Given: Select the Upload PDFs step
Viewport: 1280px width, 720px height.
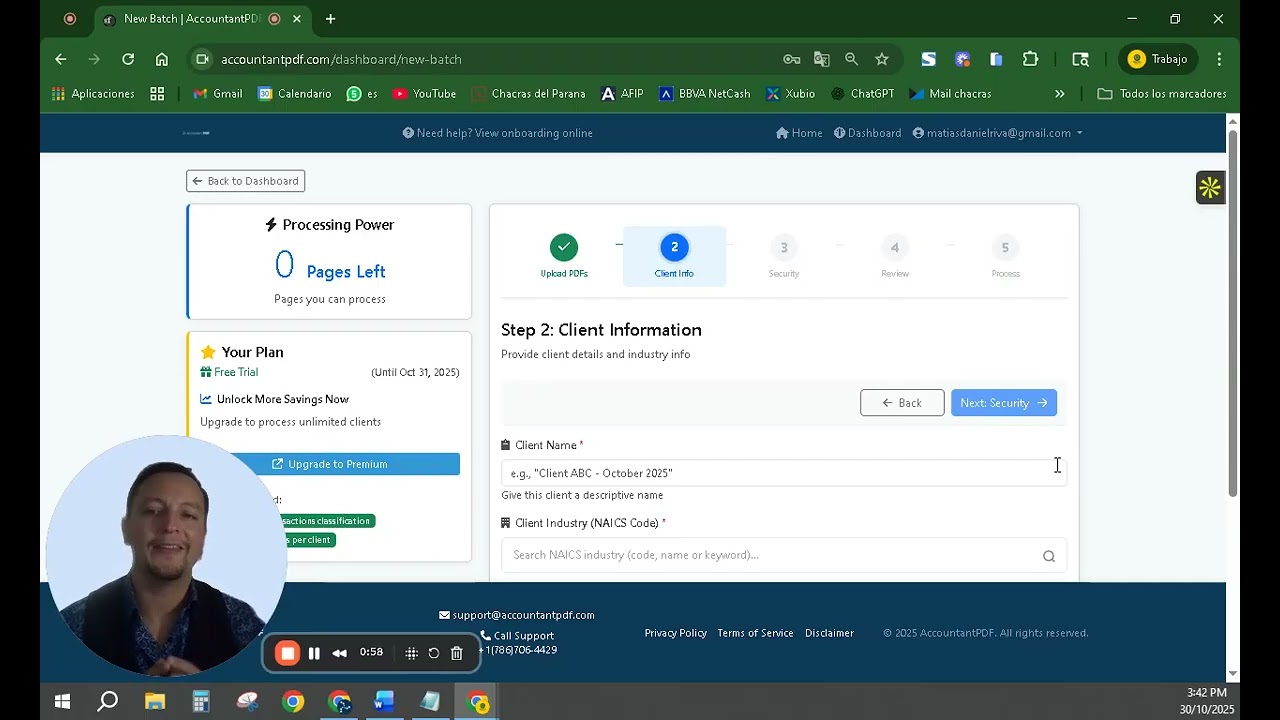Looking at the screenshot, I should coord(564,256).
